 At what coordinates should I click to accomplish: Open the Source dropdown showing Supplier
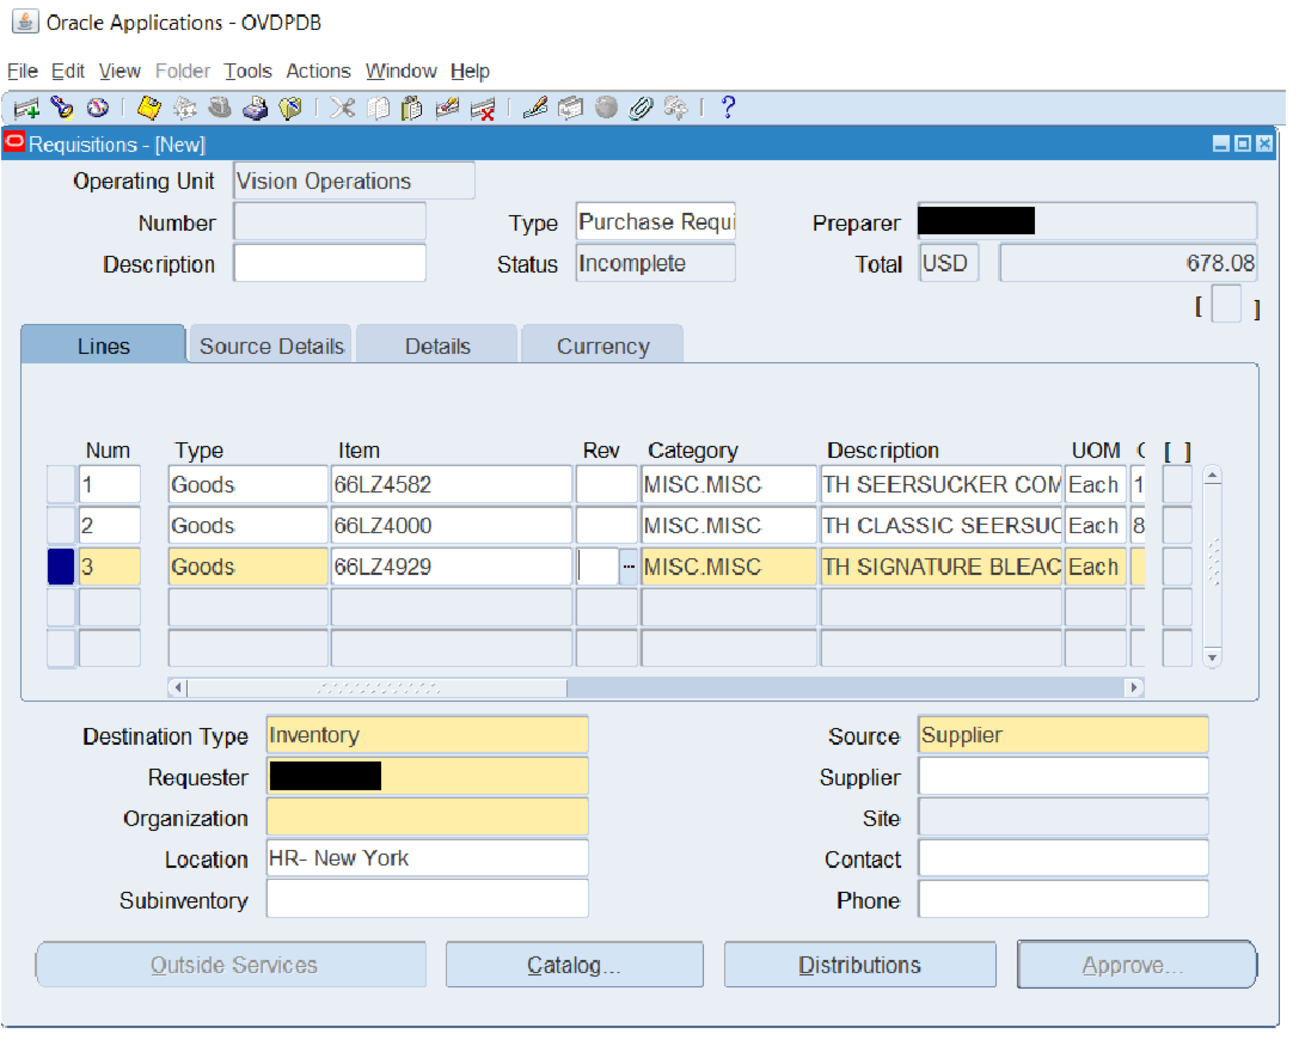[1062, 735]
